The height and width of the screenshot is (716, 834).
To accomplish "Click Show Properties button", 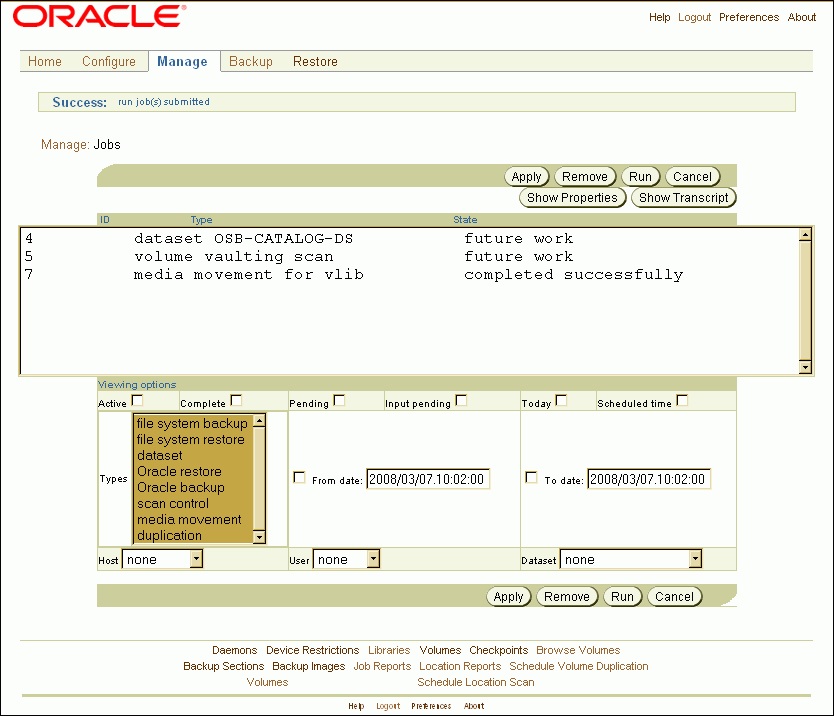I will pos(572,198).
